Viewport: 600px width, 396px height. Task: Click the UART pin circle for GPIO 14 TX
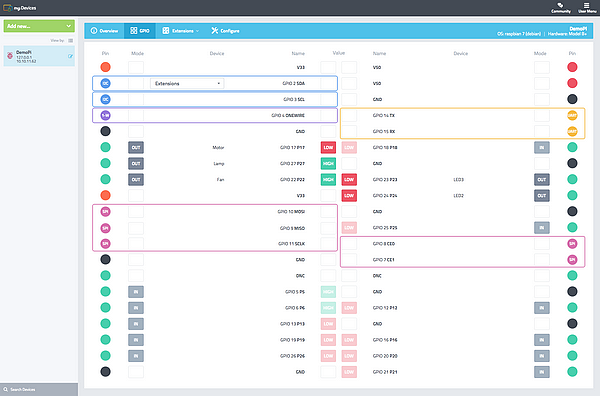coord(572,115)
